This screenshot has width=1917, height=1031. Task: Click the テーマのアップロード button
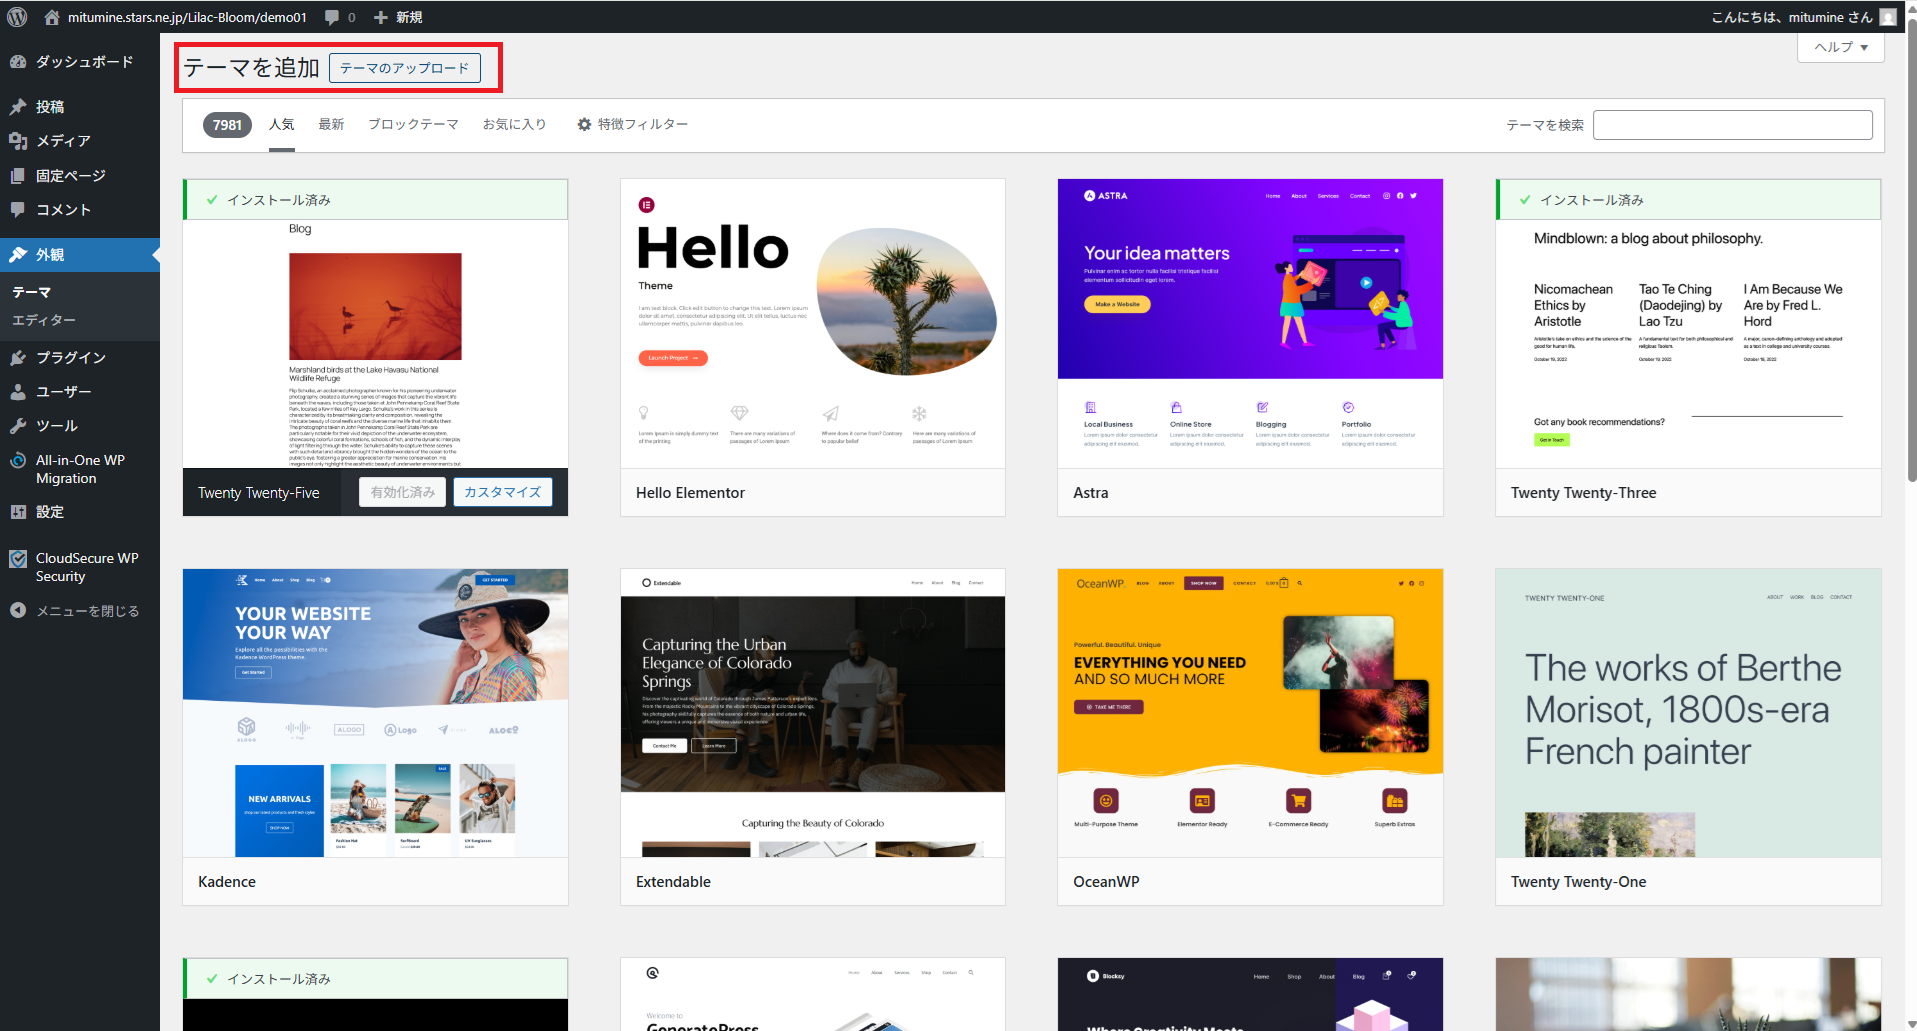[x=404, y=68]
